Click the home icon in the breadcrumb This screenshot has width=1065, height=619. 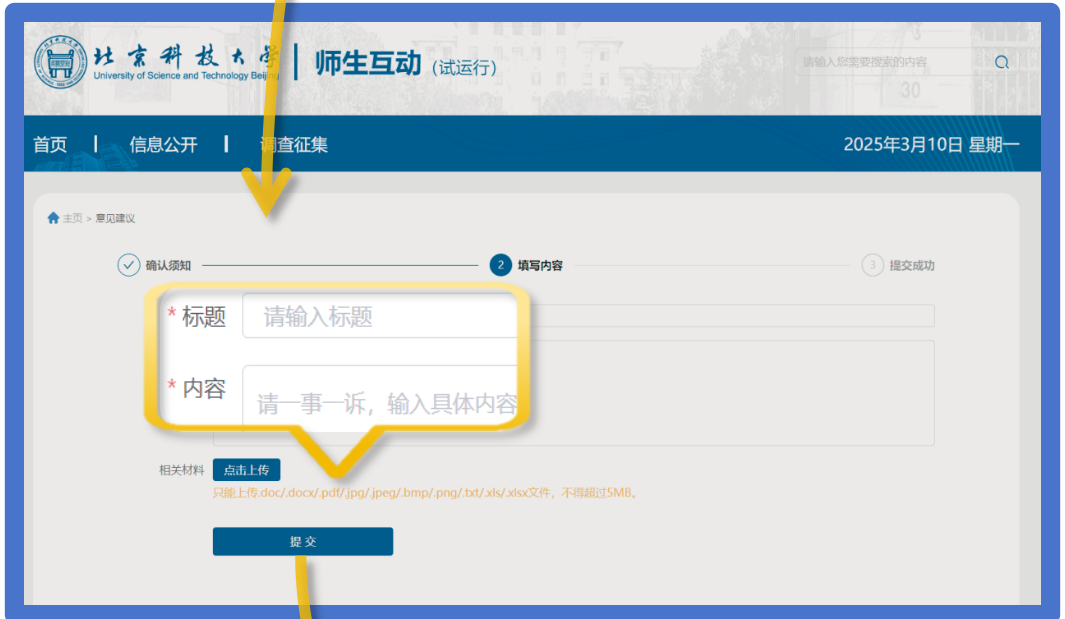click(x=51, y=217)
